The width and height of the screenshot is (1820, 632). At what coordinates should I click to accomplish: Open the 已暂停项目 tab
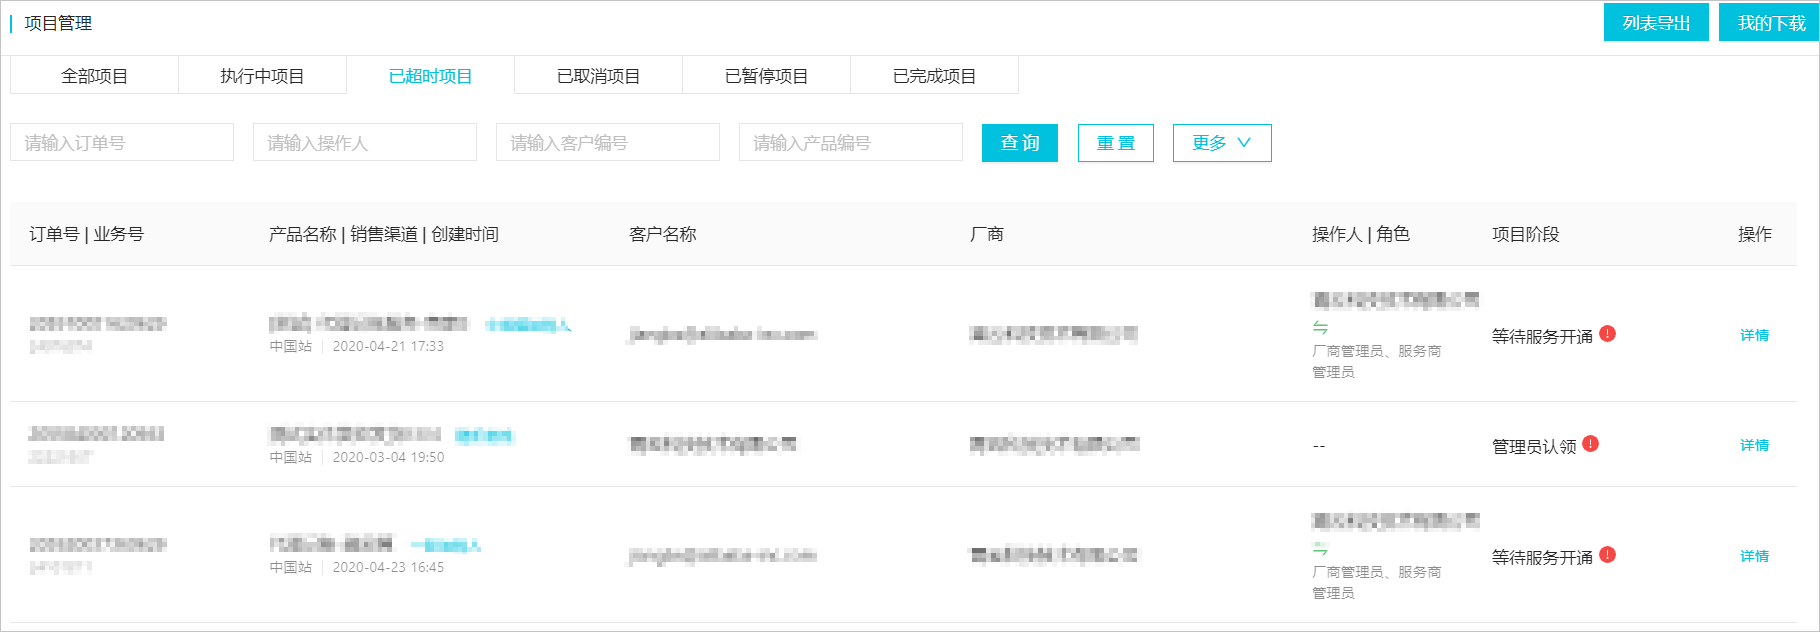(766, 76)
